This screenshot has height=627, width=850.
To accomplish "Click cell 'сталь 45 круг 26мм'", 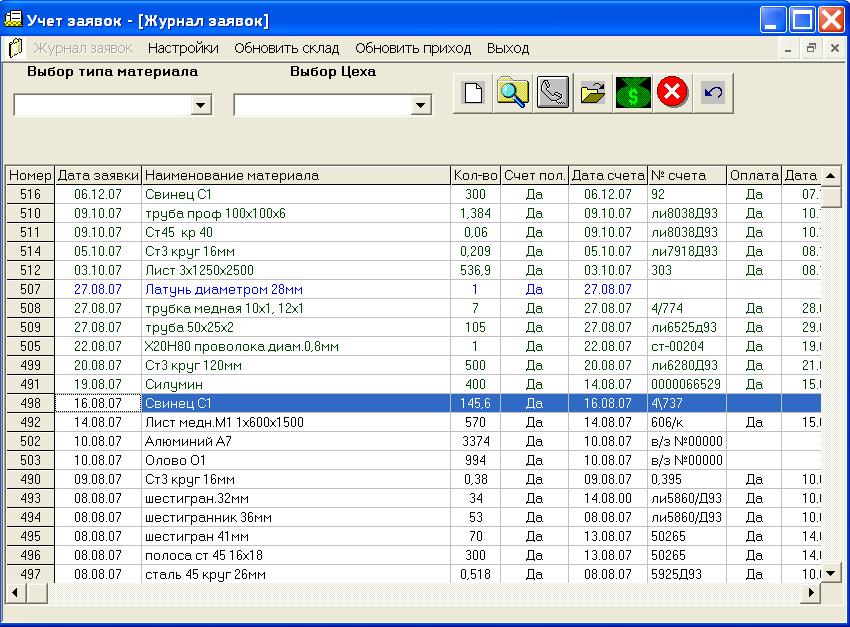I will click(x=296, y=574).
